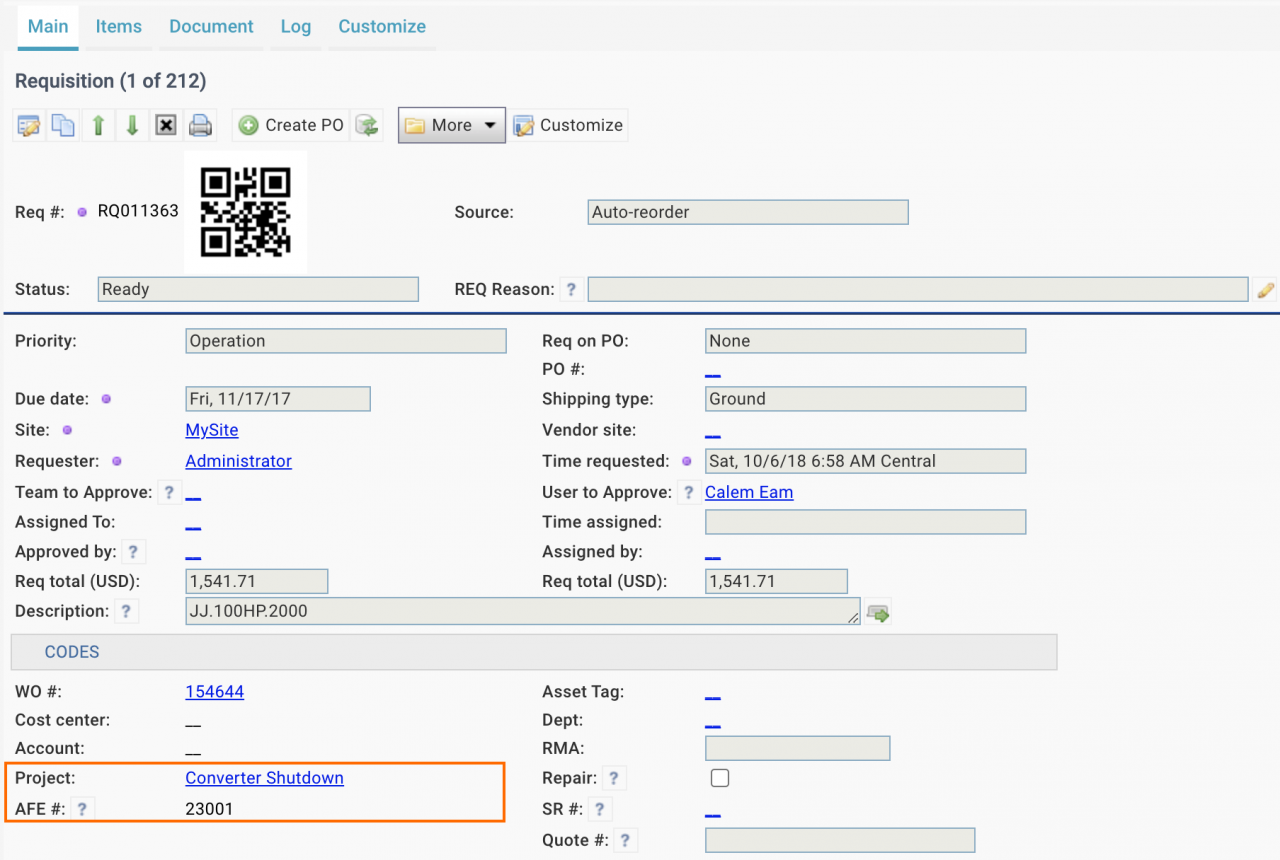Open work order 154644 link
This screenshot has height=860, width=1280.
coord(215,691)
